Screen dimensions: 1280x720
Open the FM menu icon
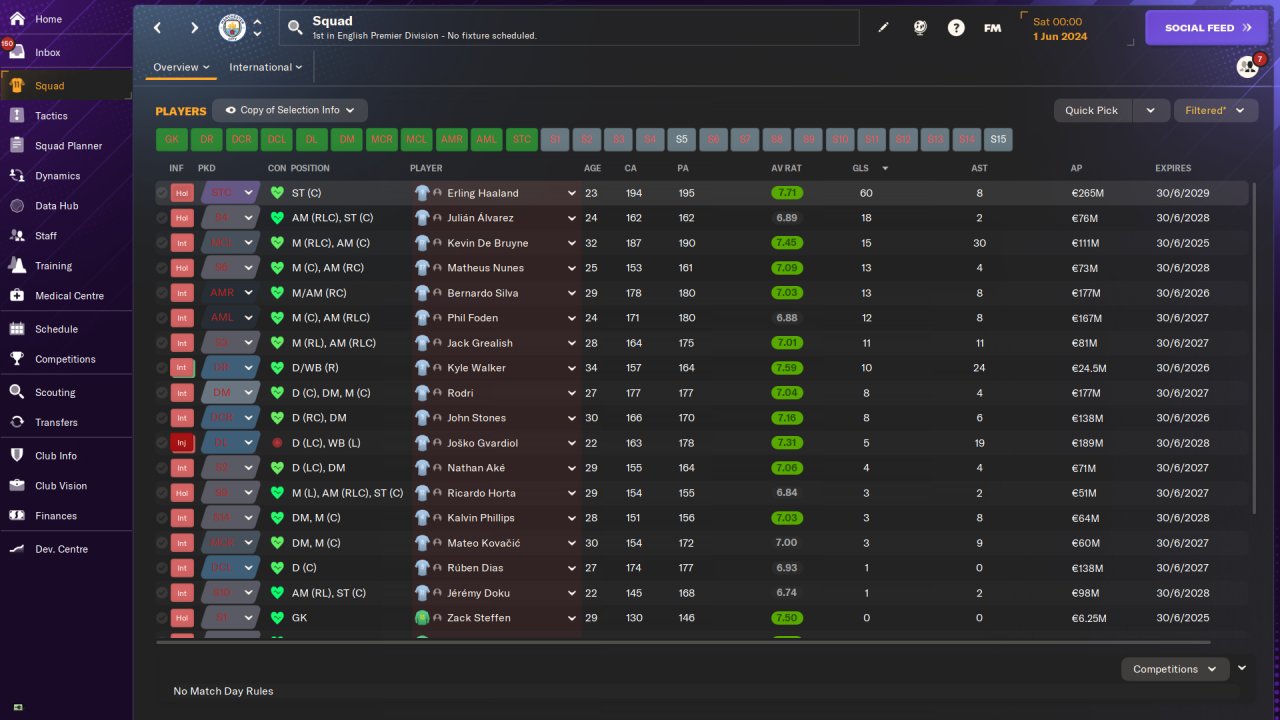point(992,28)
